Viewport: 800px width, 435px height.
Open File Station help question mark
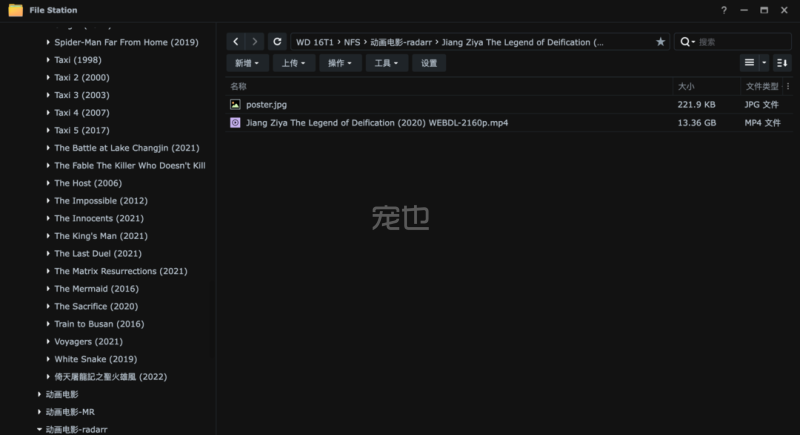(724, 10)
